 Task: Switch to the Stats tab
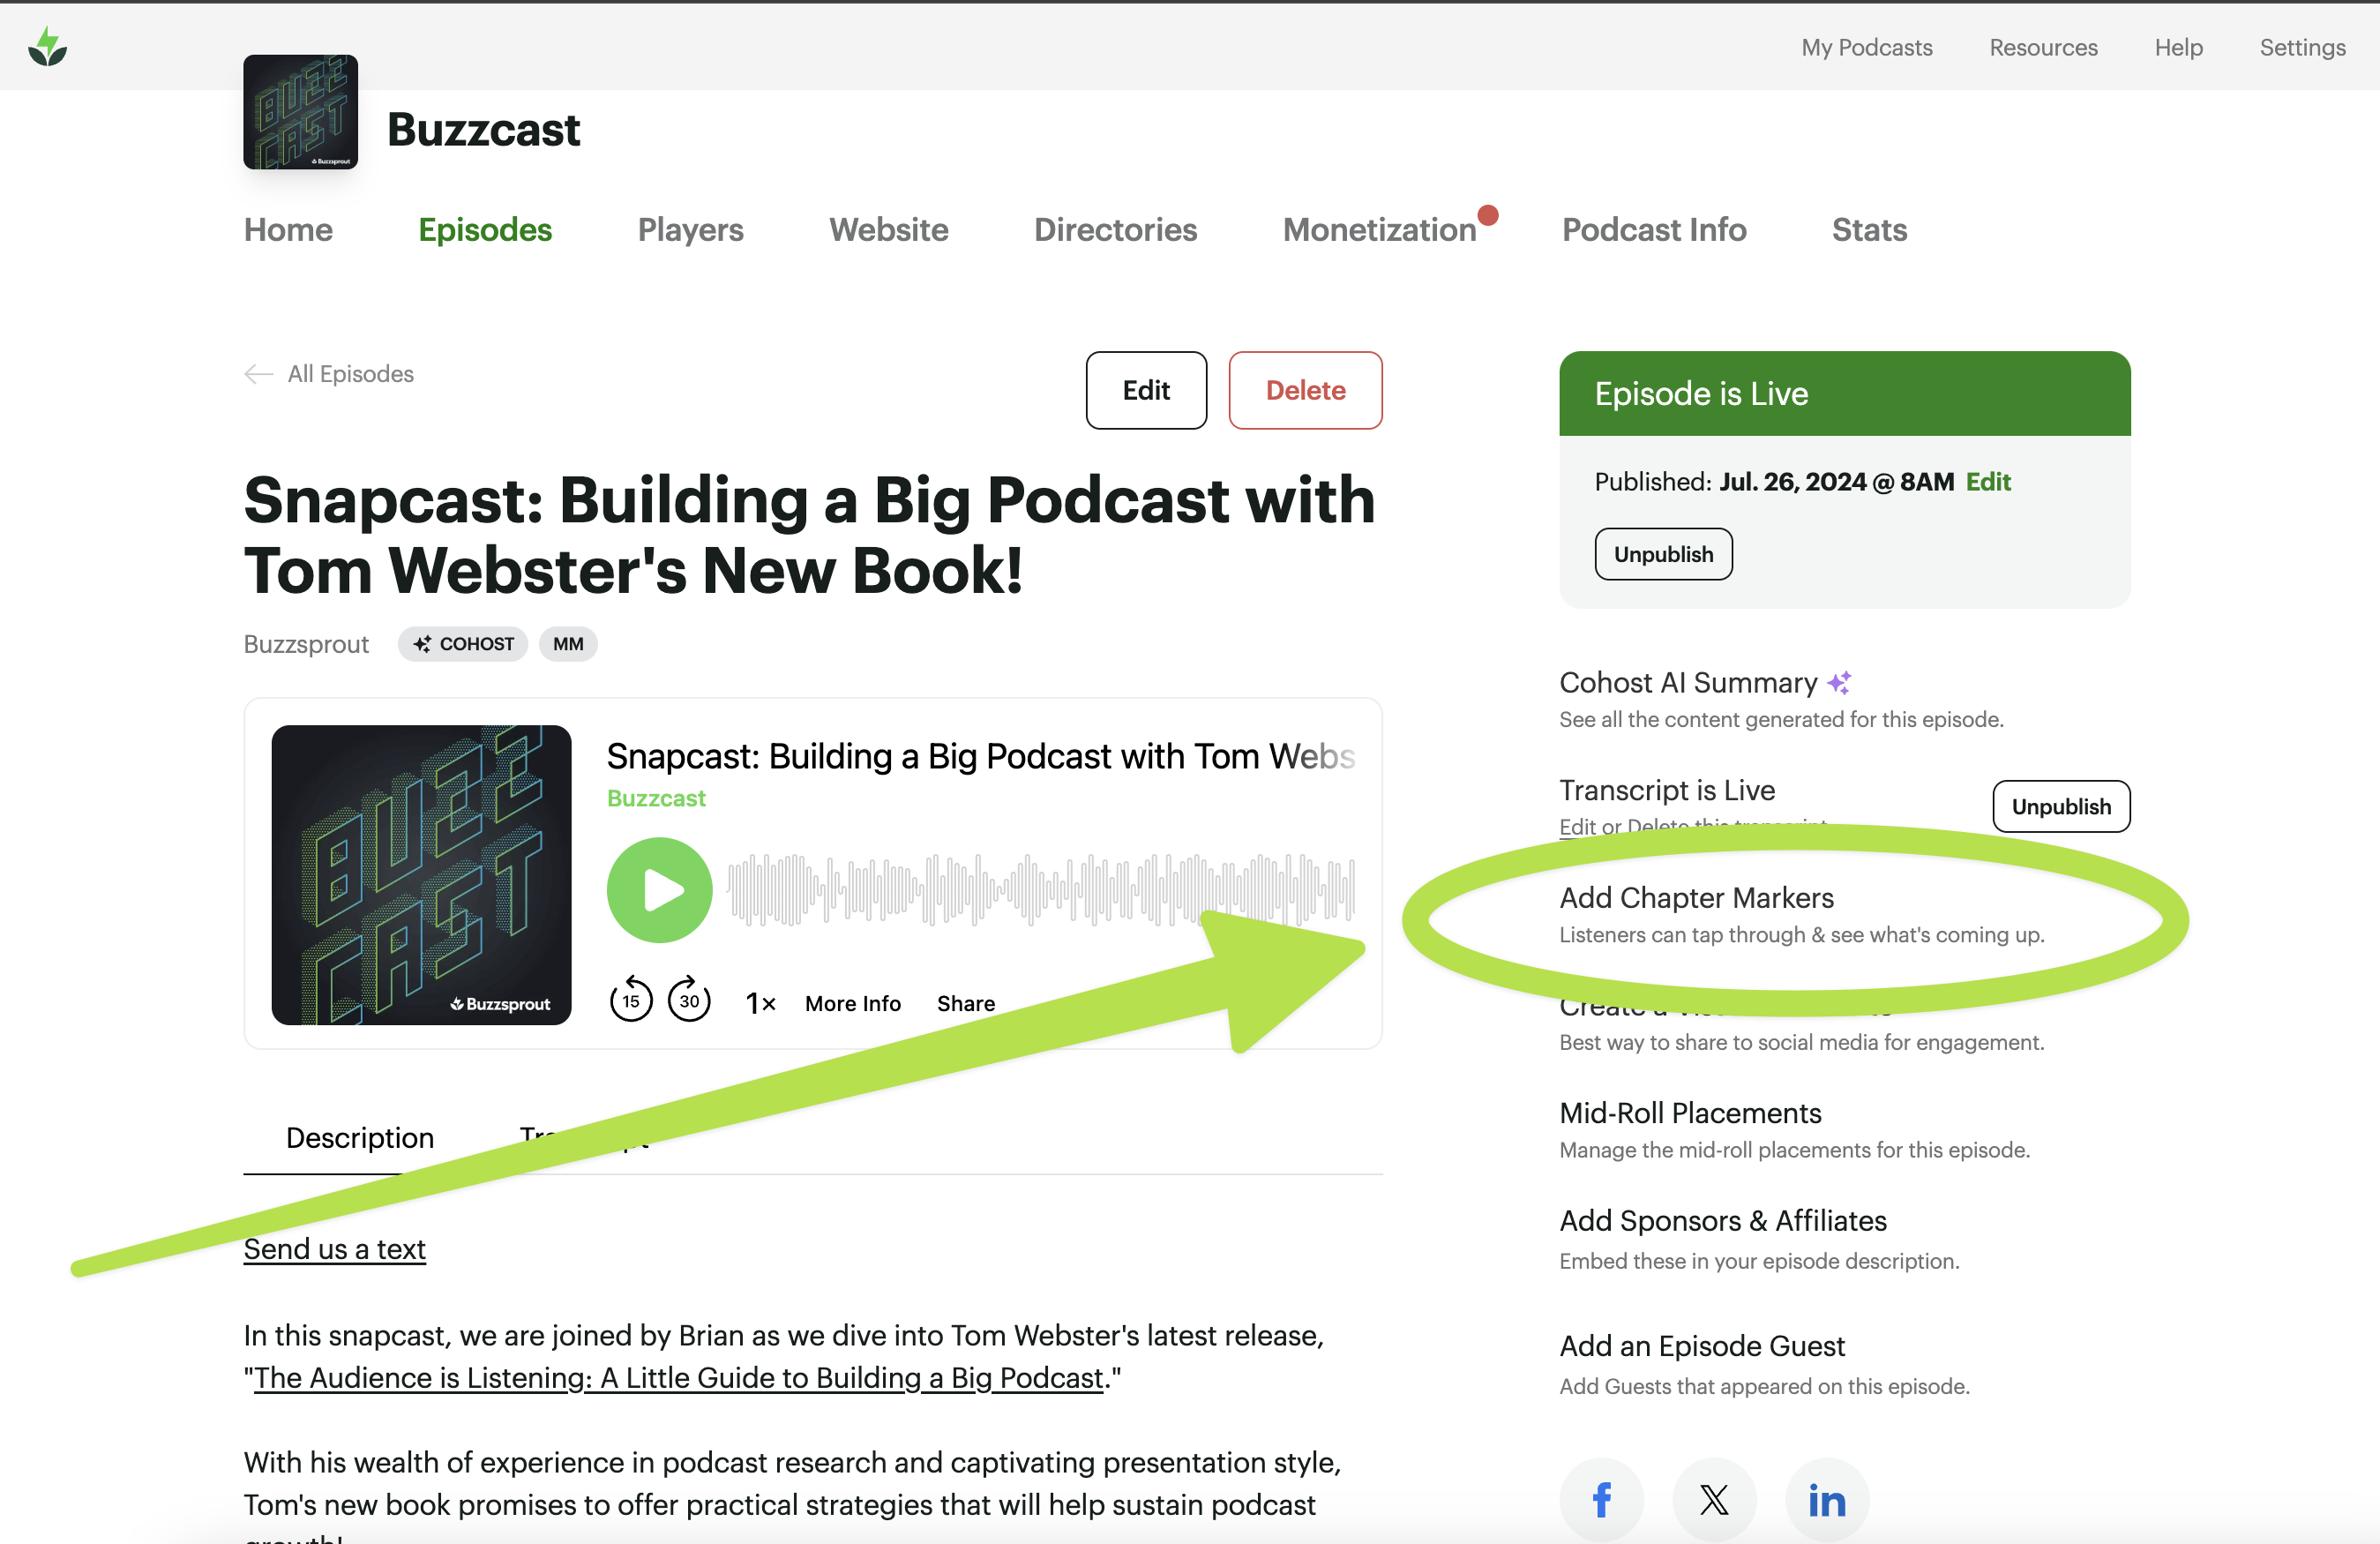click(x=1868, y=230)
